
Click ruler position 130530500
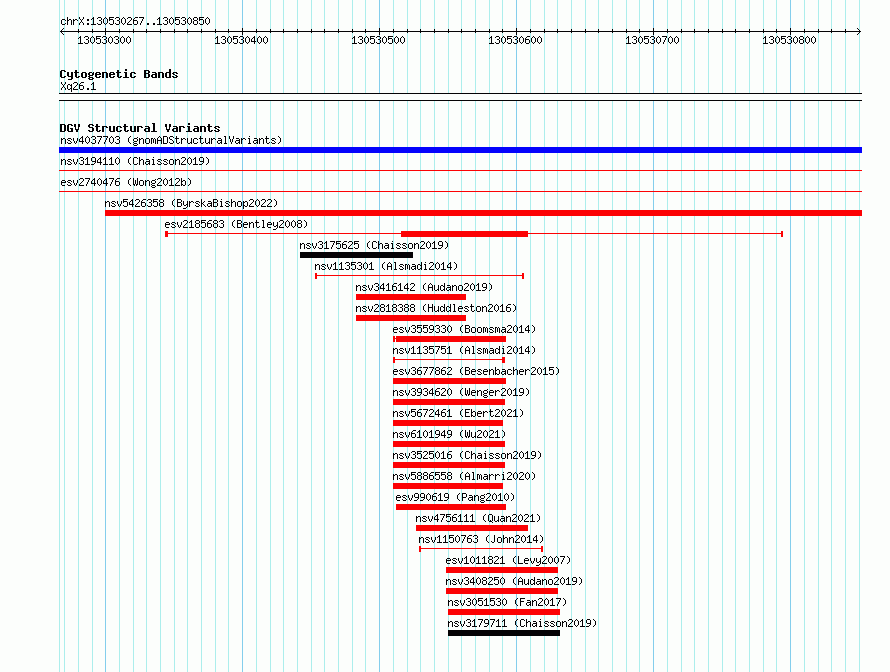[x=379, y=40]
